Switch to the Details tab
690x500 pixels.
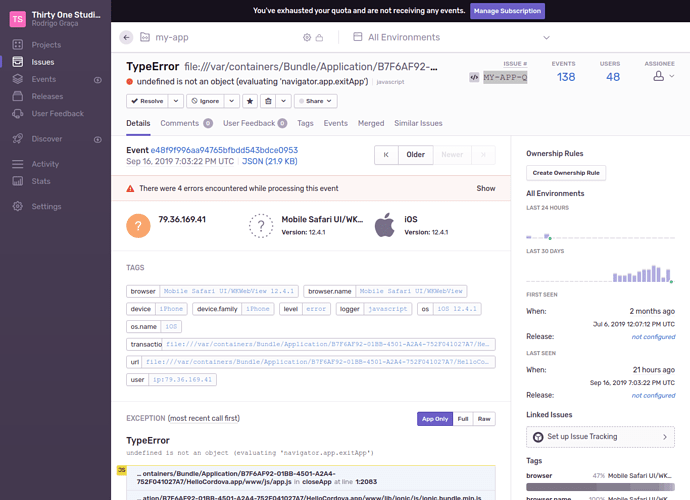click(x=138, y=123)
